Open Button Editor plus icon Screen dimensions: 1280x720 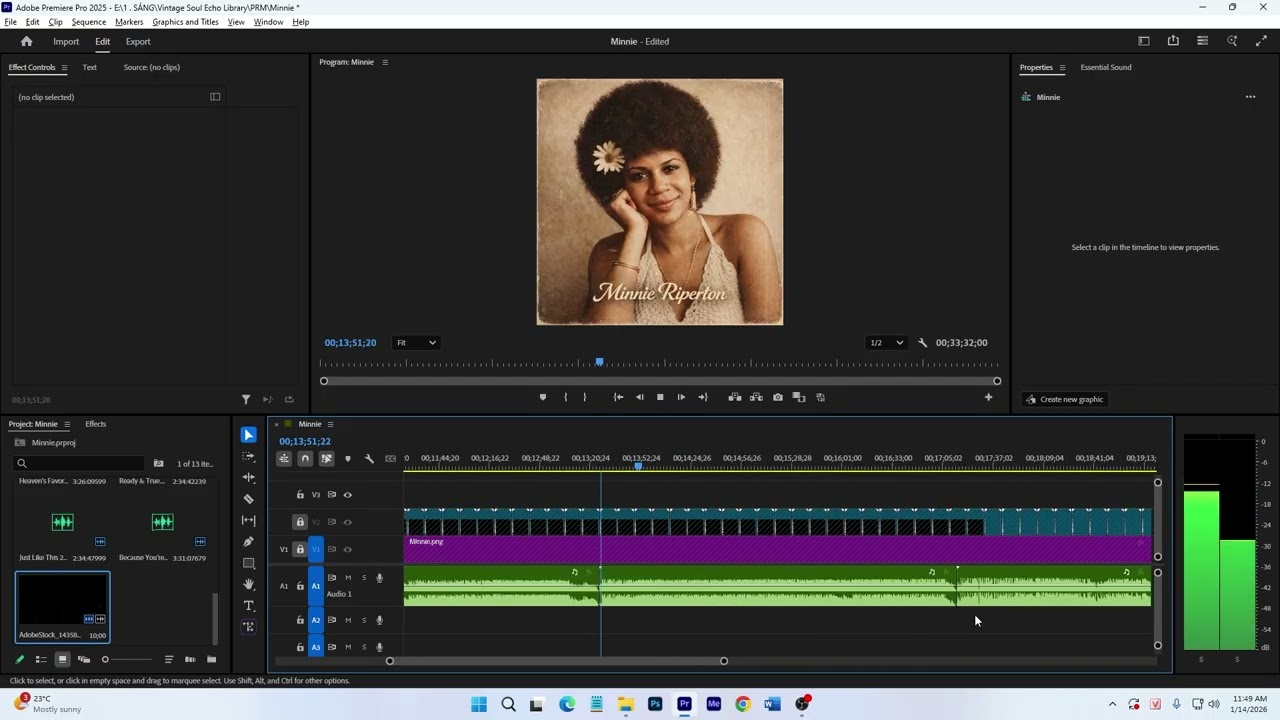988,397
